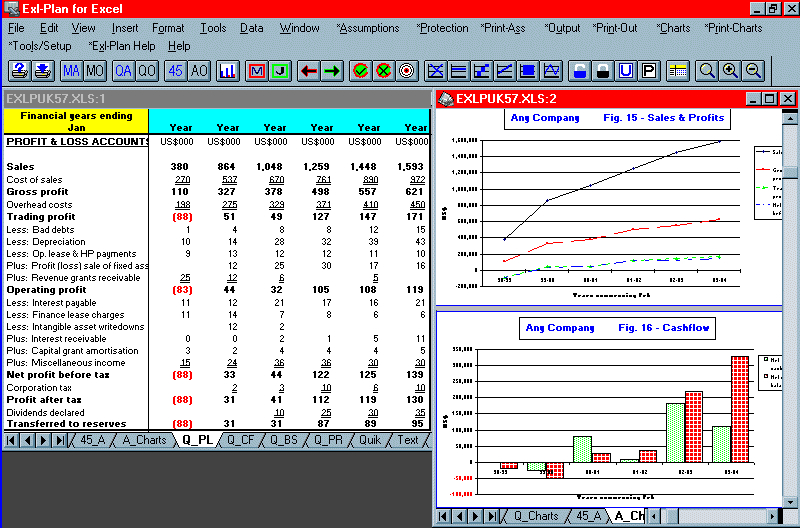This screenshot has width=800, height=528.
Task: Click the red left arrow icon
Action: [308, 71]
